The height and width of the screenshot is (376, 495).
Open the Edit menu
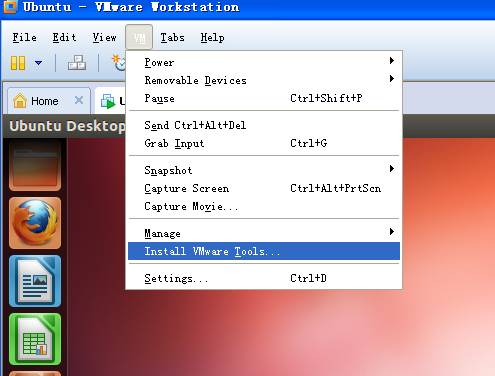tap(64, 37)
